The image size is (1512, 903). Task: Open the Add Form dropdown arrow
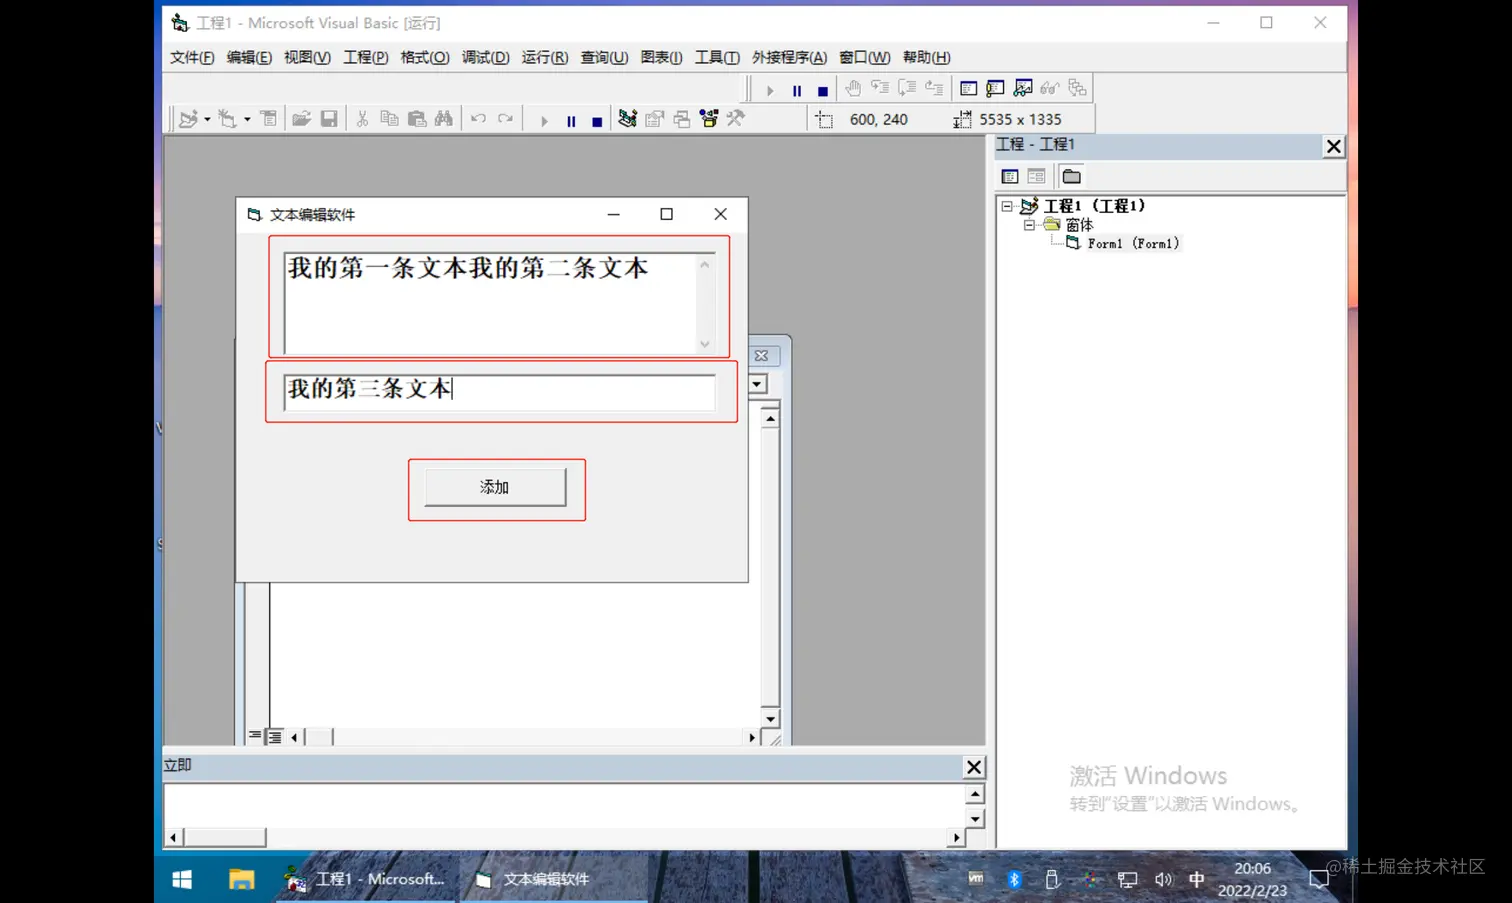pos(247,119)
